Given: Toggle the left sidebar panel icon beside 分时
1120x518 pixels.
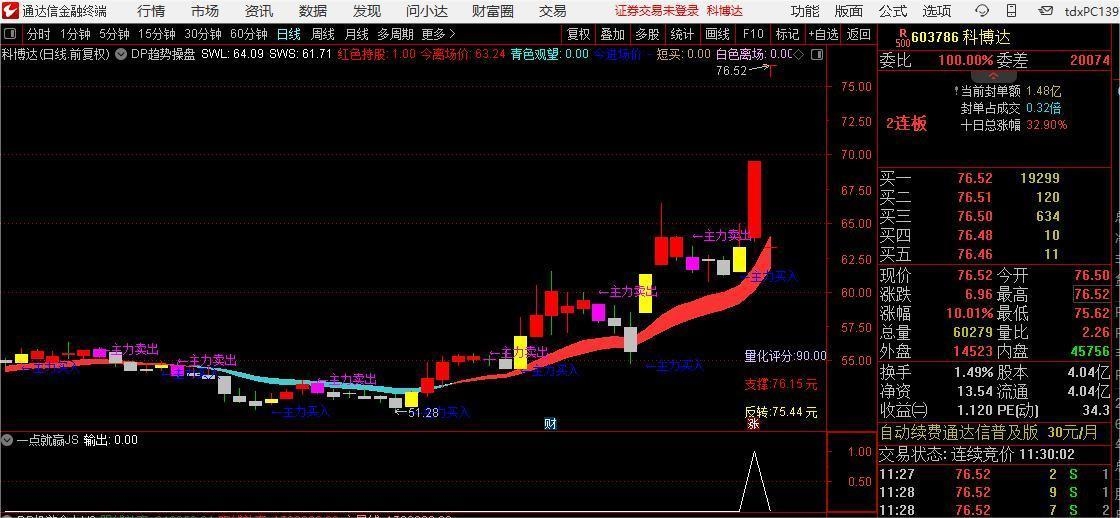Looking at the screenshot, I should [x=10, y=34].
